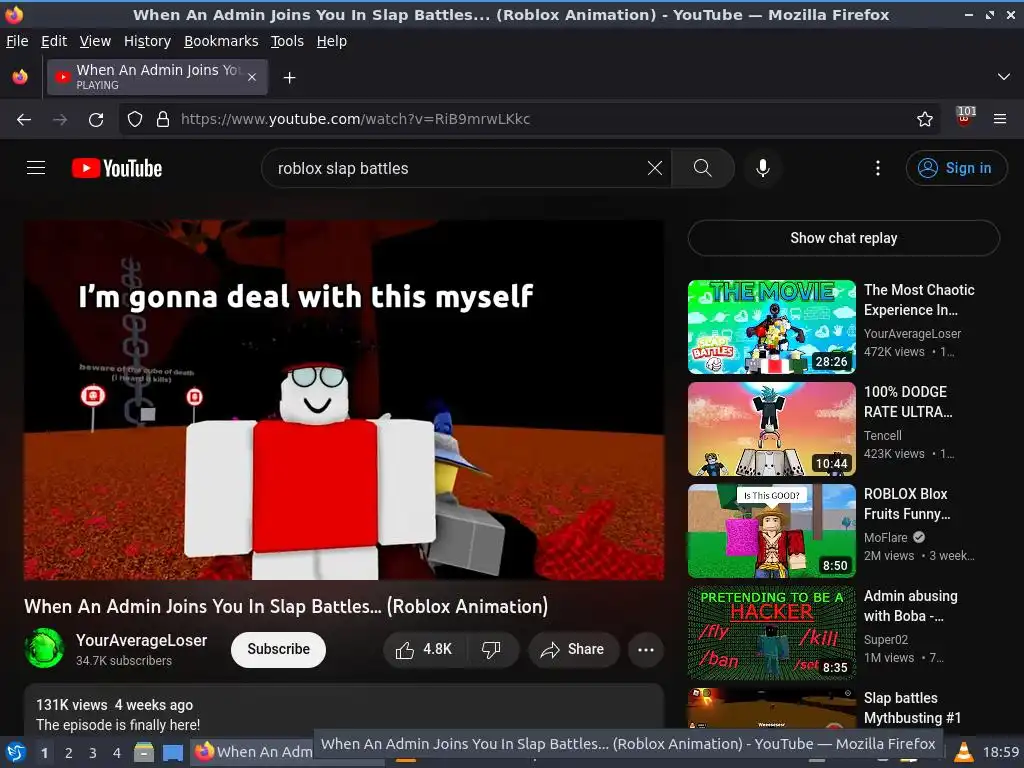This screenshot has width=1024, height=768.
Task: Click the Tencell channel name
Action: tap(882, 436)
